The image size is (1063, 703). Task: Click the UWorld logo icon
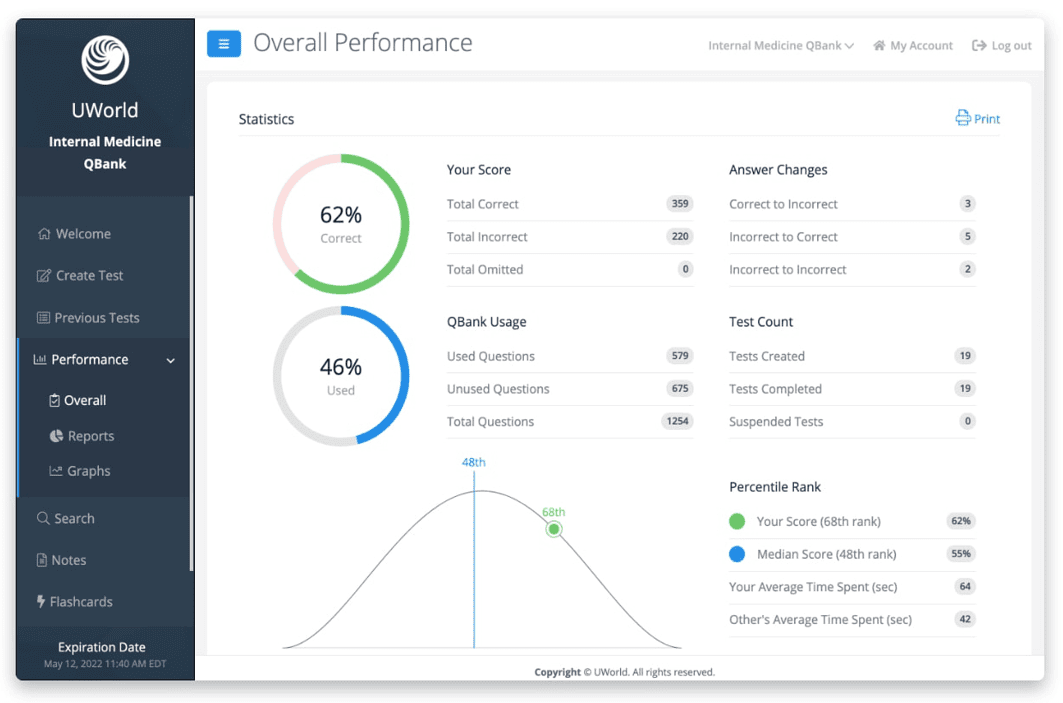pyautogui.click(x=105, y=60)
